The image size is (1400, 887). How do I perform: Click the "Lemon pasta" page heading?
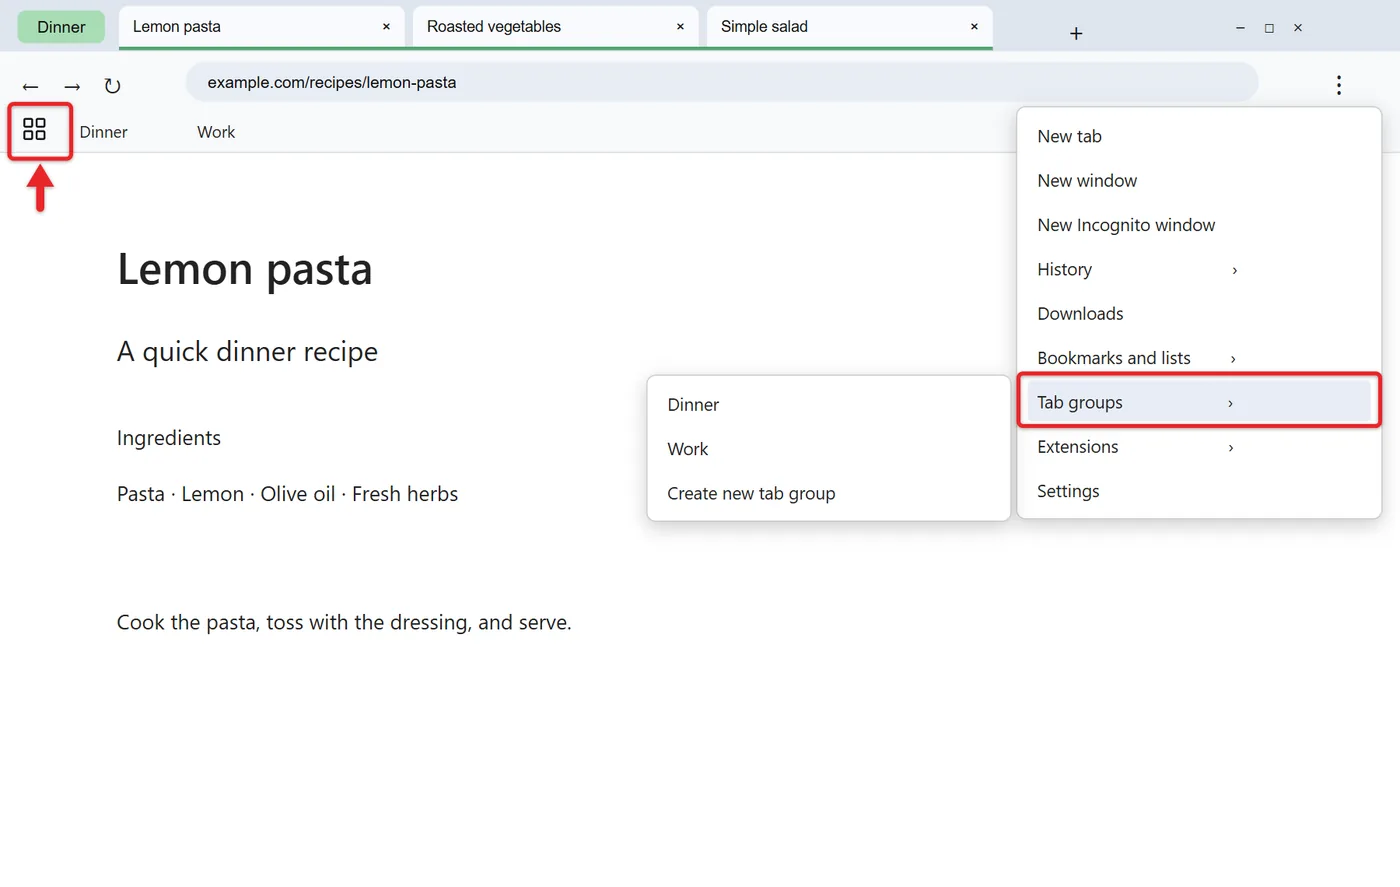coord(245,270)
